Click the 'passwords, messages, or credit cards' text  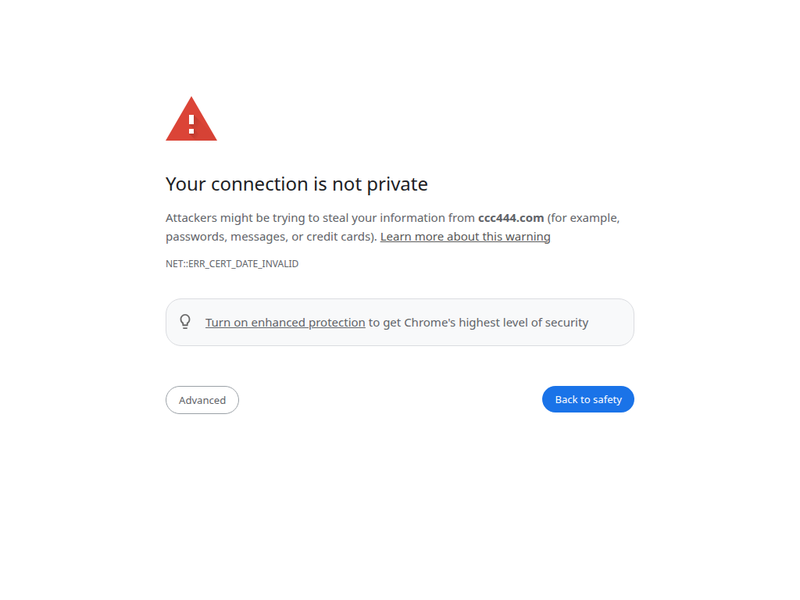point(270,237)
